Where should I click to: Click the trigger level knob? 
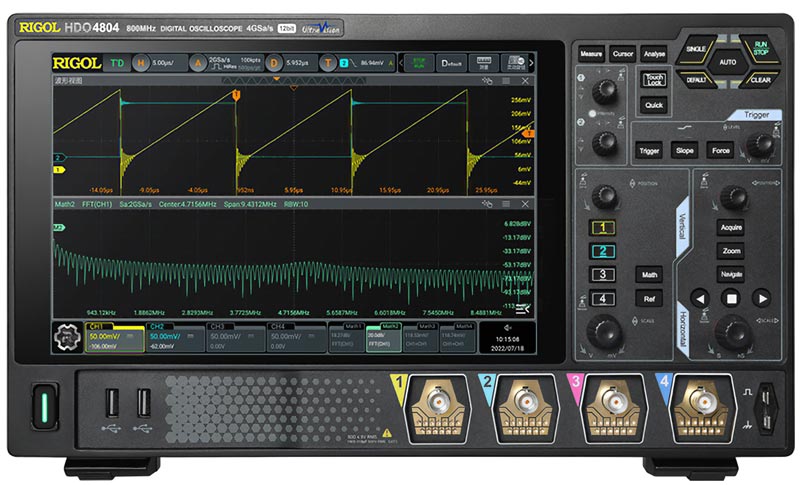click(761, 145)
